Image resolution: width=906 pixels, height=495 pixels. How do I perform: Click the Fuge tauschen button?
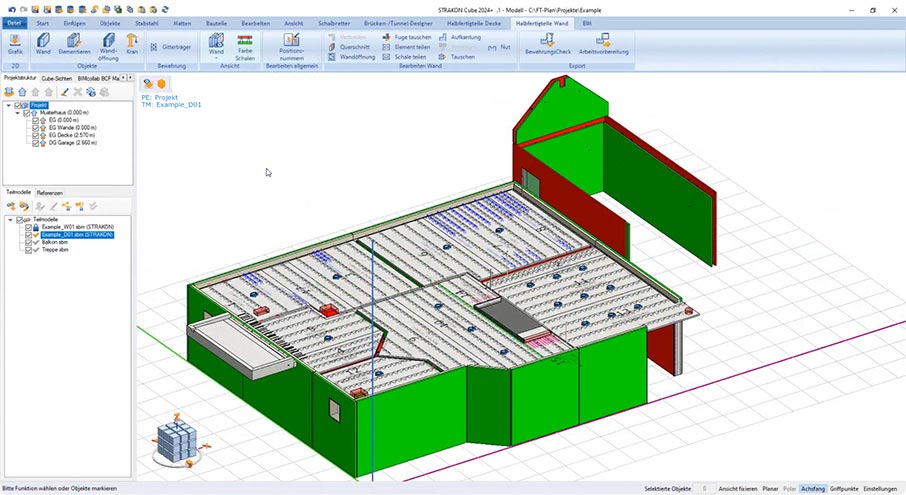pos(407,36)
